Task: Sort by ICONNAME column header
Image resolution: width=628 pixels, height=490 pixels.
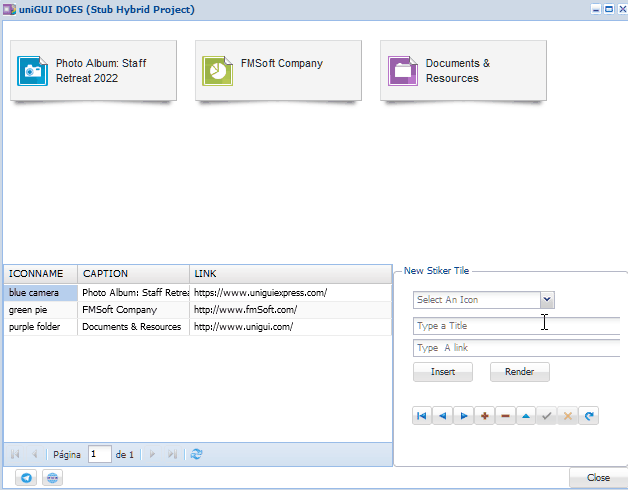Action: [40, 274]
